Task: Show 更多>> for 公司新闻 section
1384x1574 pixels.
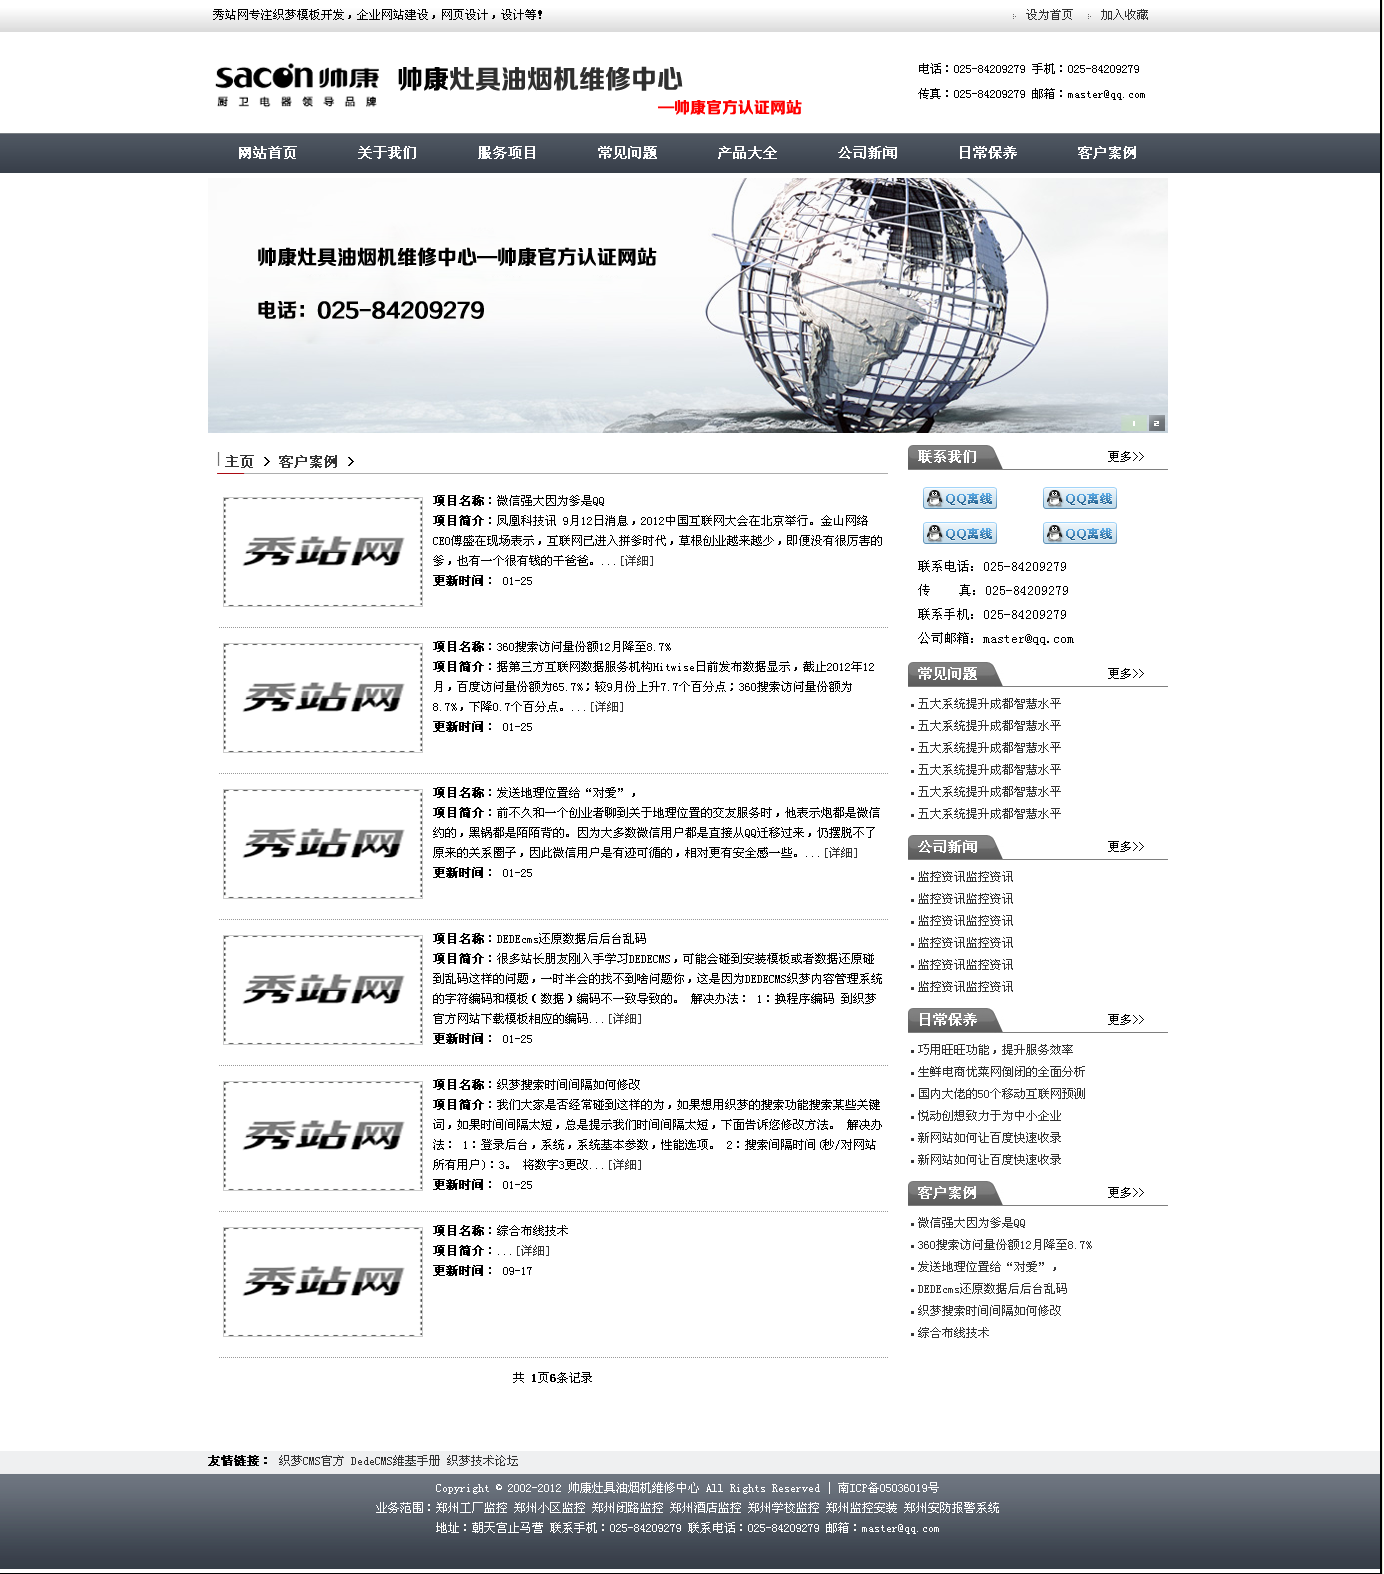Action: 1125,847
